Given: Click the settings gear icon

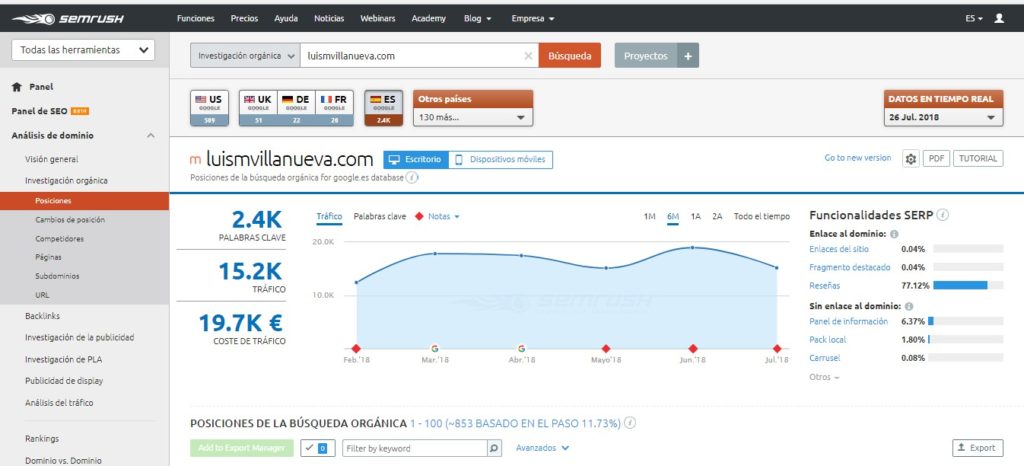Looking at the screenshot, I should pyautogui.click(x=910, y=159).
